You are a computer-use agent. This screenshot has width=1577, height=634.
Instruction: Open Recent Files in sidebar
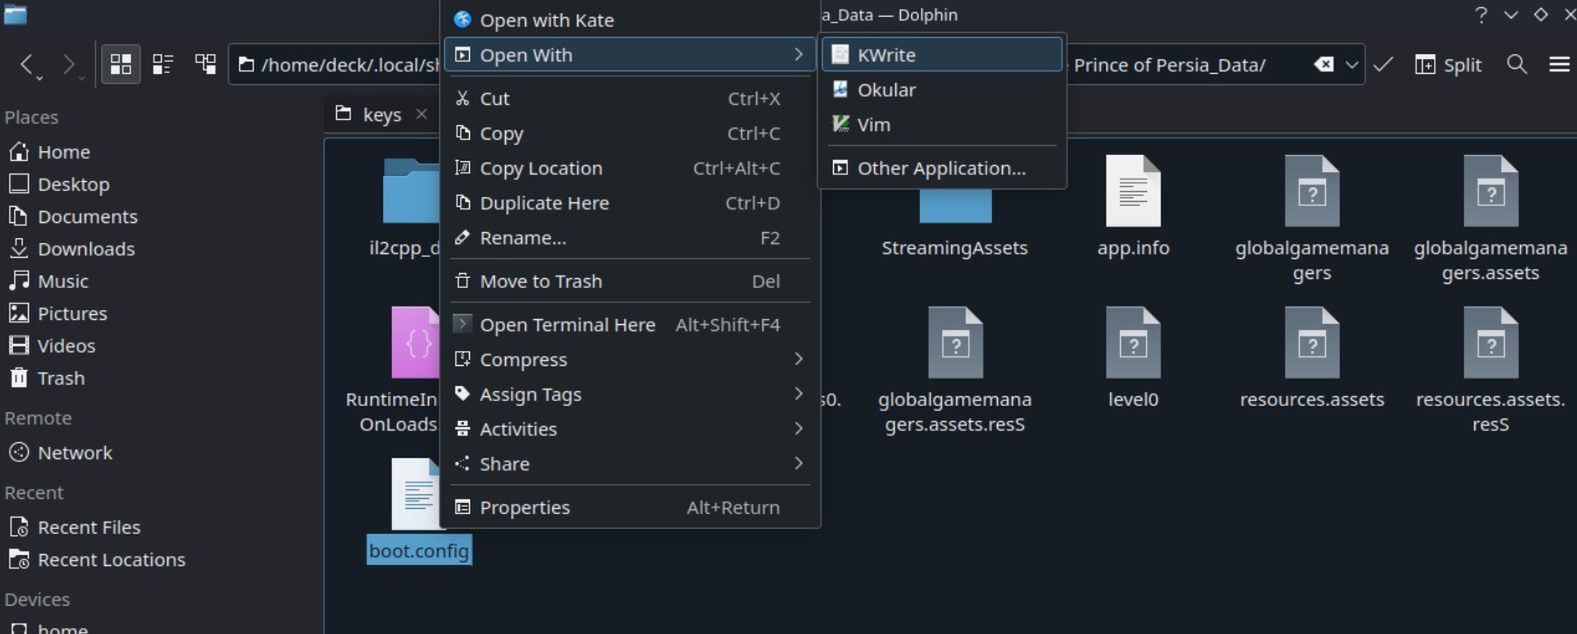[88, 527]
